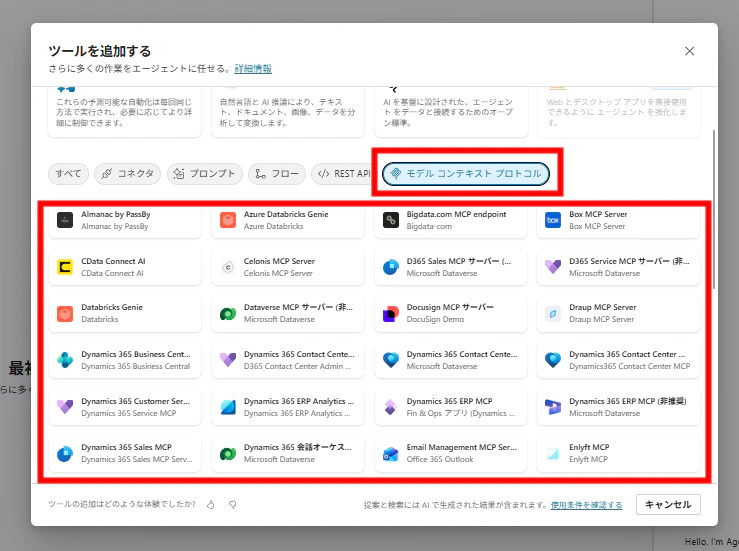This screenshot has width=739, height=551.
Task: Click the Celonis MCP Server icon
Action: pyautogui.click(x=228, y=267)
